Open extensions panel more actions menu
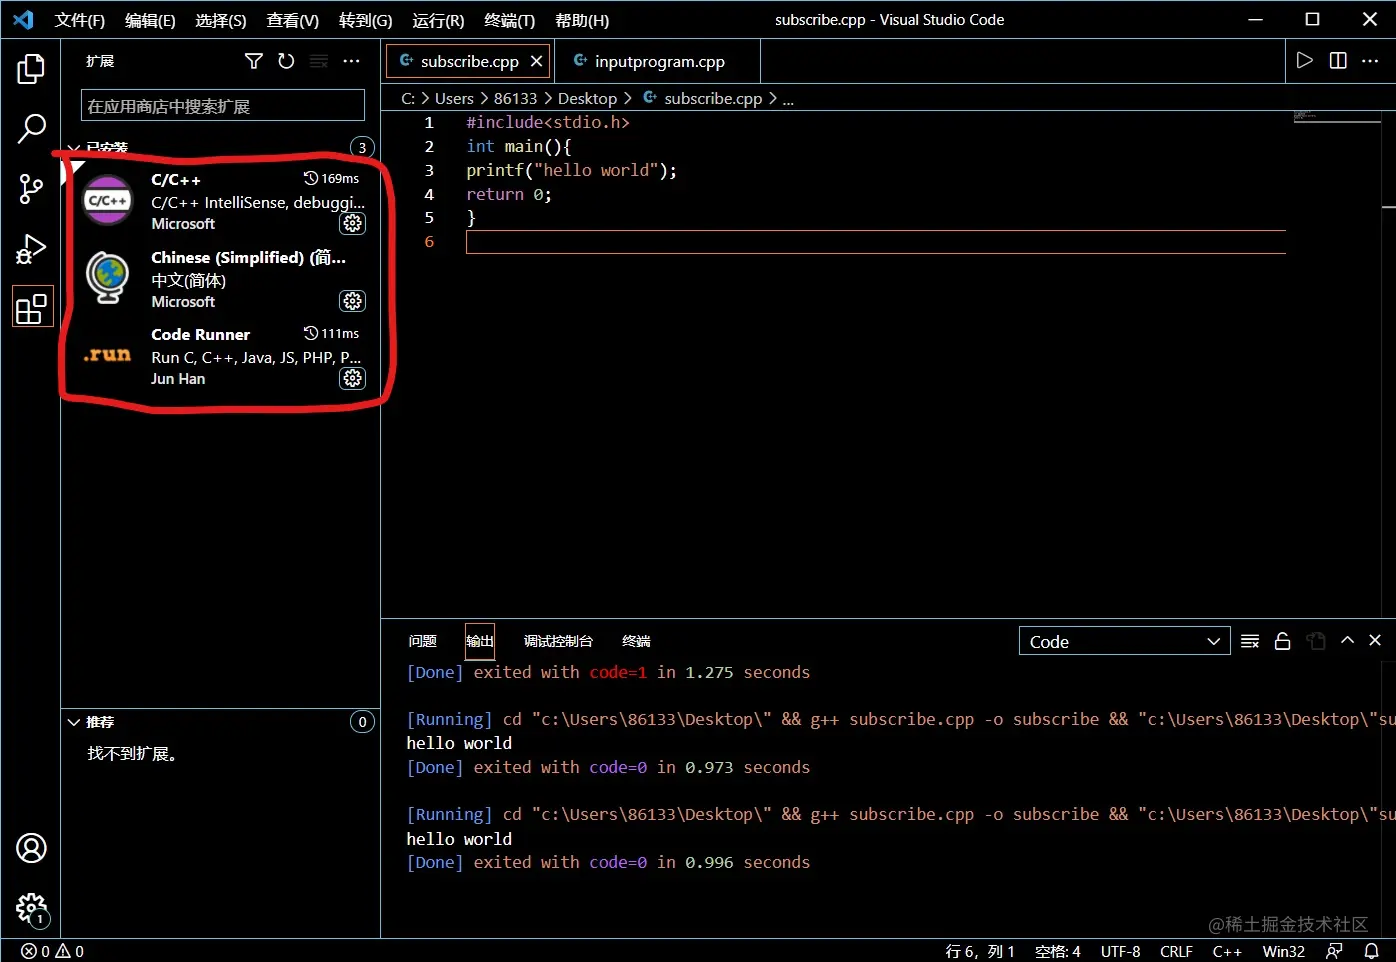Screen dimensions: 1396x962 pyautogui.click(x=351, y=61)
